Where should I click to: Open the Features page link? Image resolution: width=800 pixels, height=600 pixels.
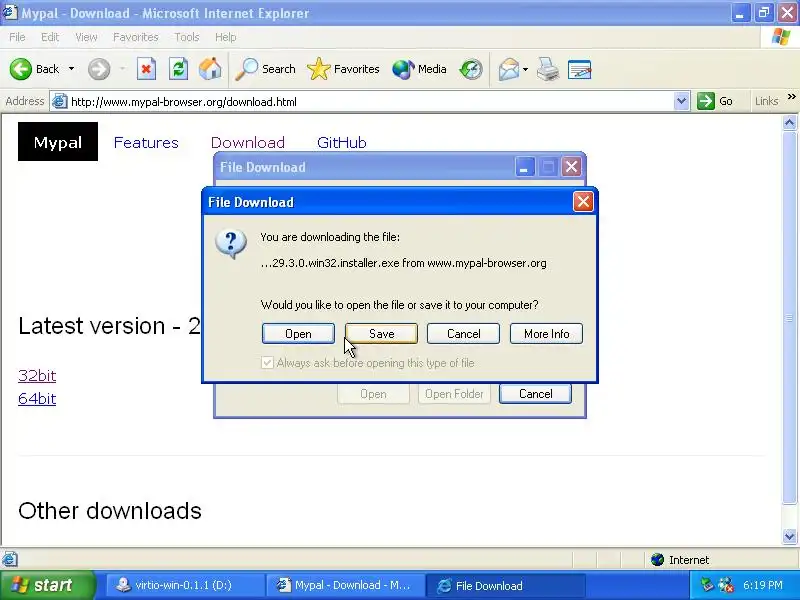[x=146, y=142]
